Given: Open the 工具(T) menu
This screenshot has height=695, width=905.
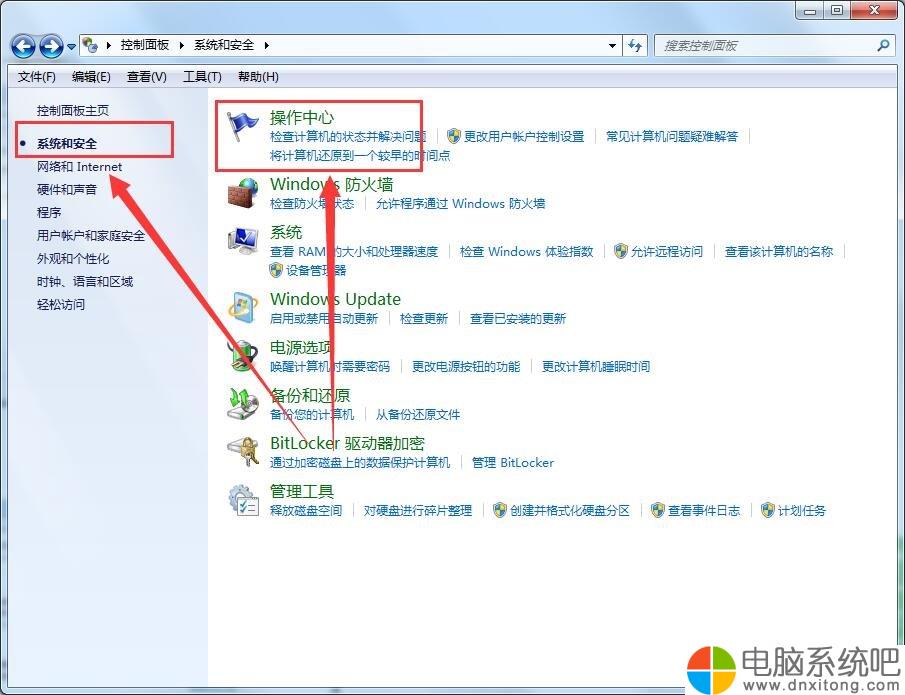Looking at the screenshot, I should click(x=202, y=77).
